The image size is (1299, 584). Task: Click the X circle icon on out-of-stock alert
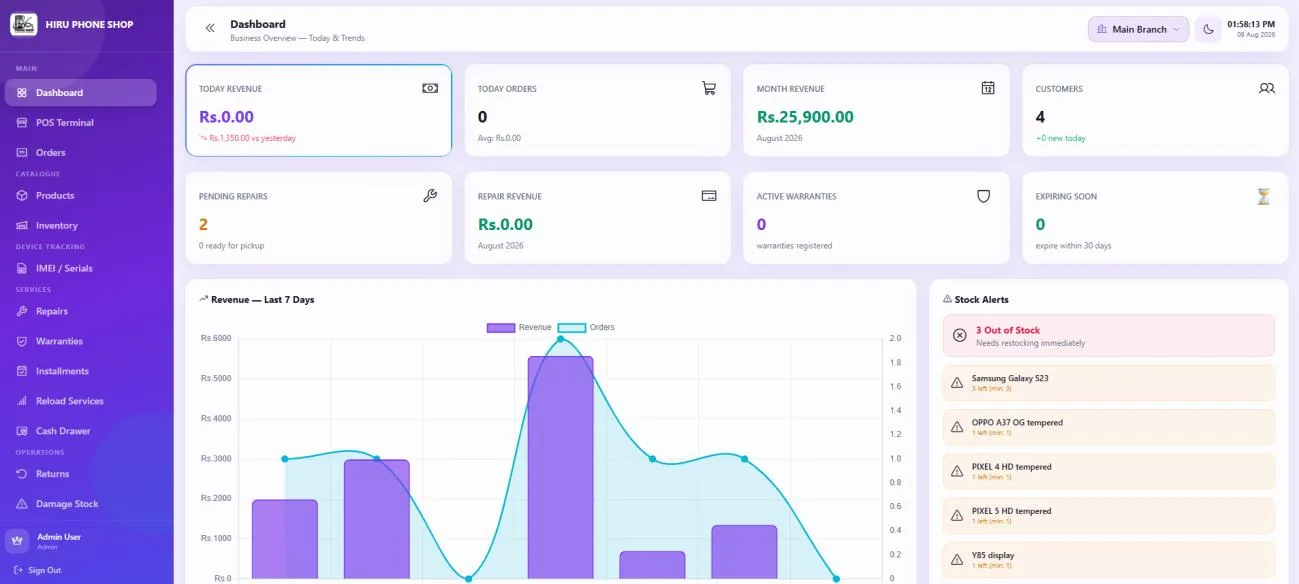[x=959, y=335]
